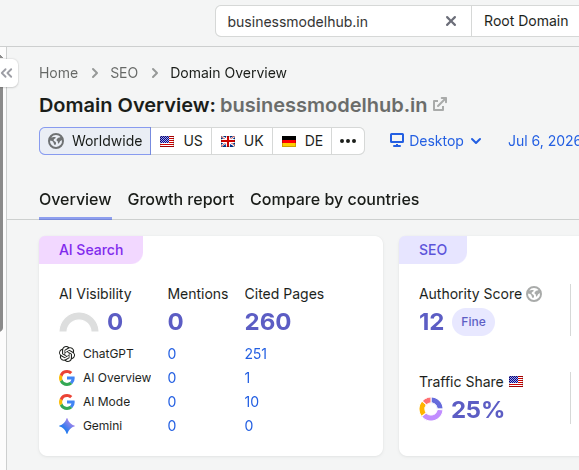Open the Jul 6 date picker
This screenshot has height=470, width=579.
coord(544,141)
